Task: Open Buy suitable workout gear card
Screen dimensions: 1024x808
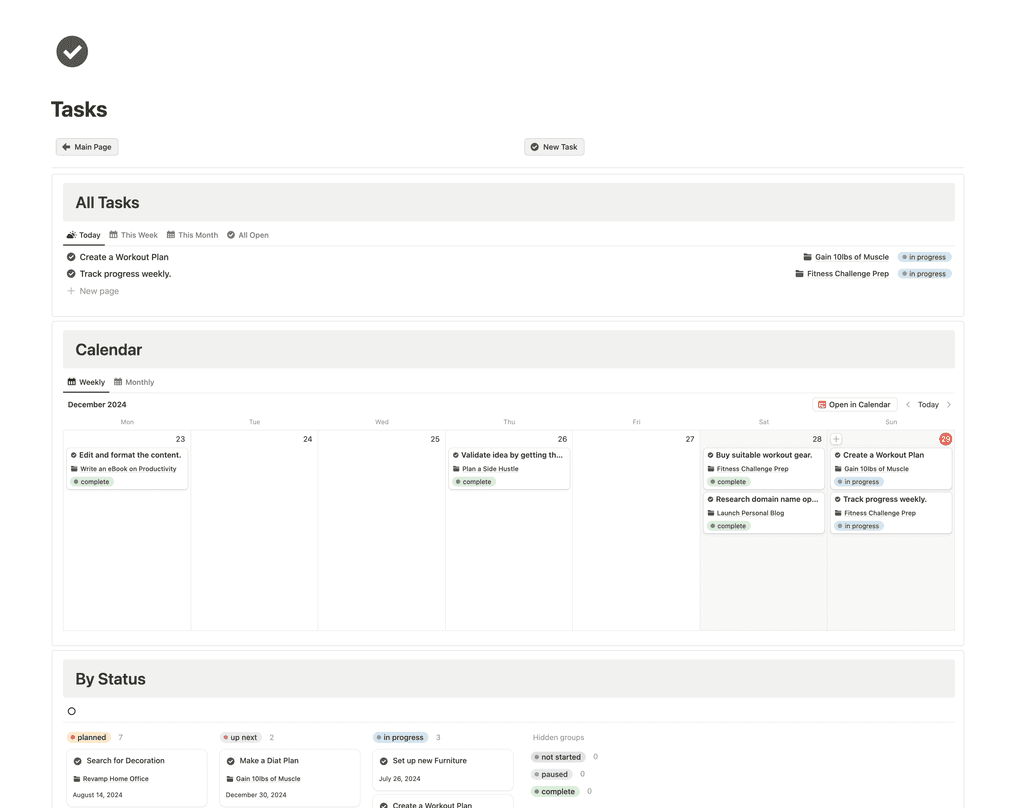Action: click(x=763, y=468)
